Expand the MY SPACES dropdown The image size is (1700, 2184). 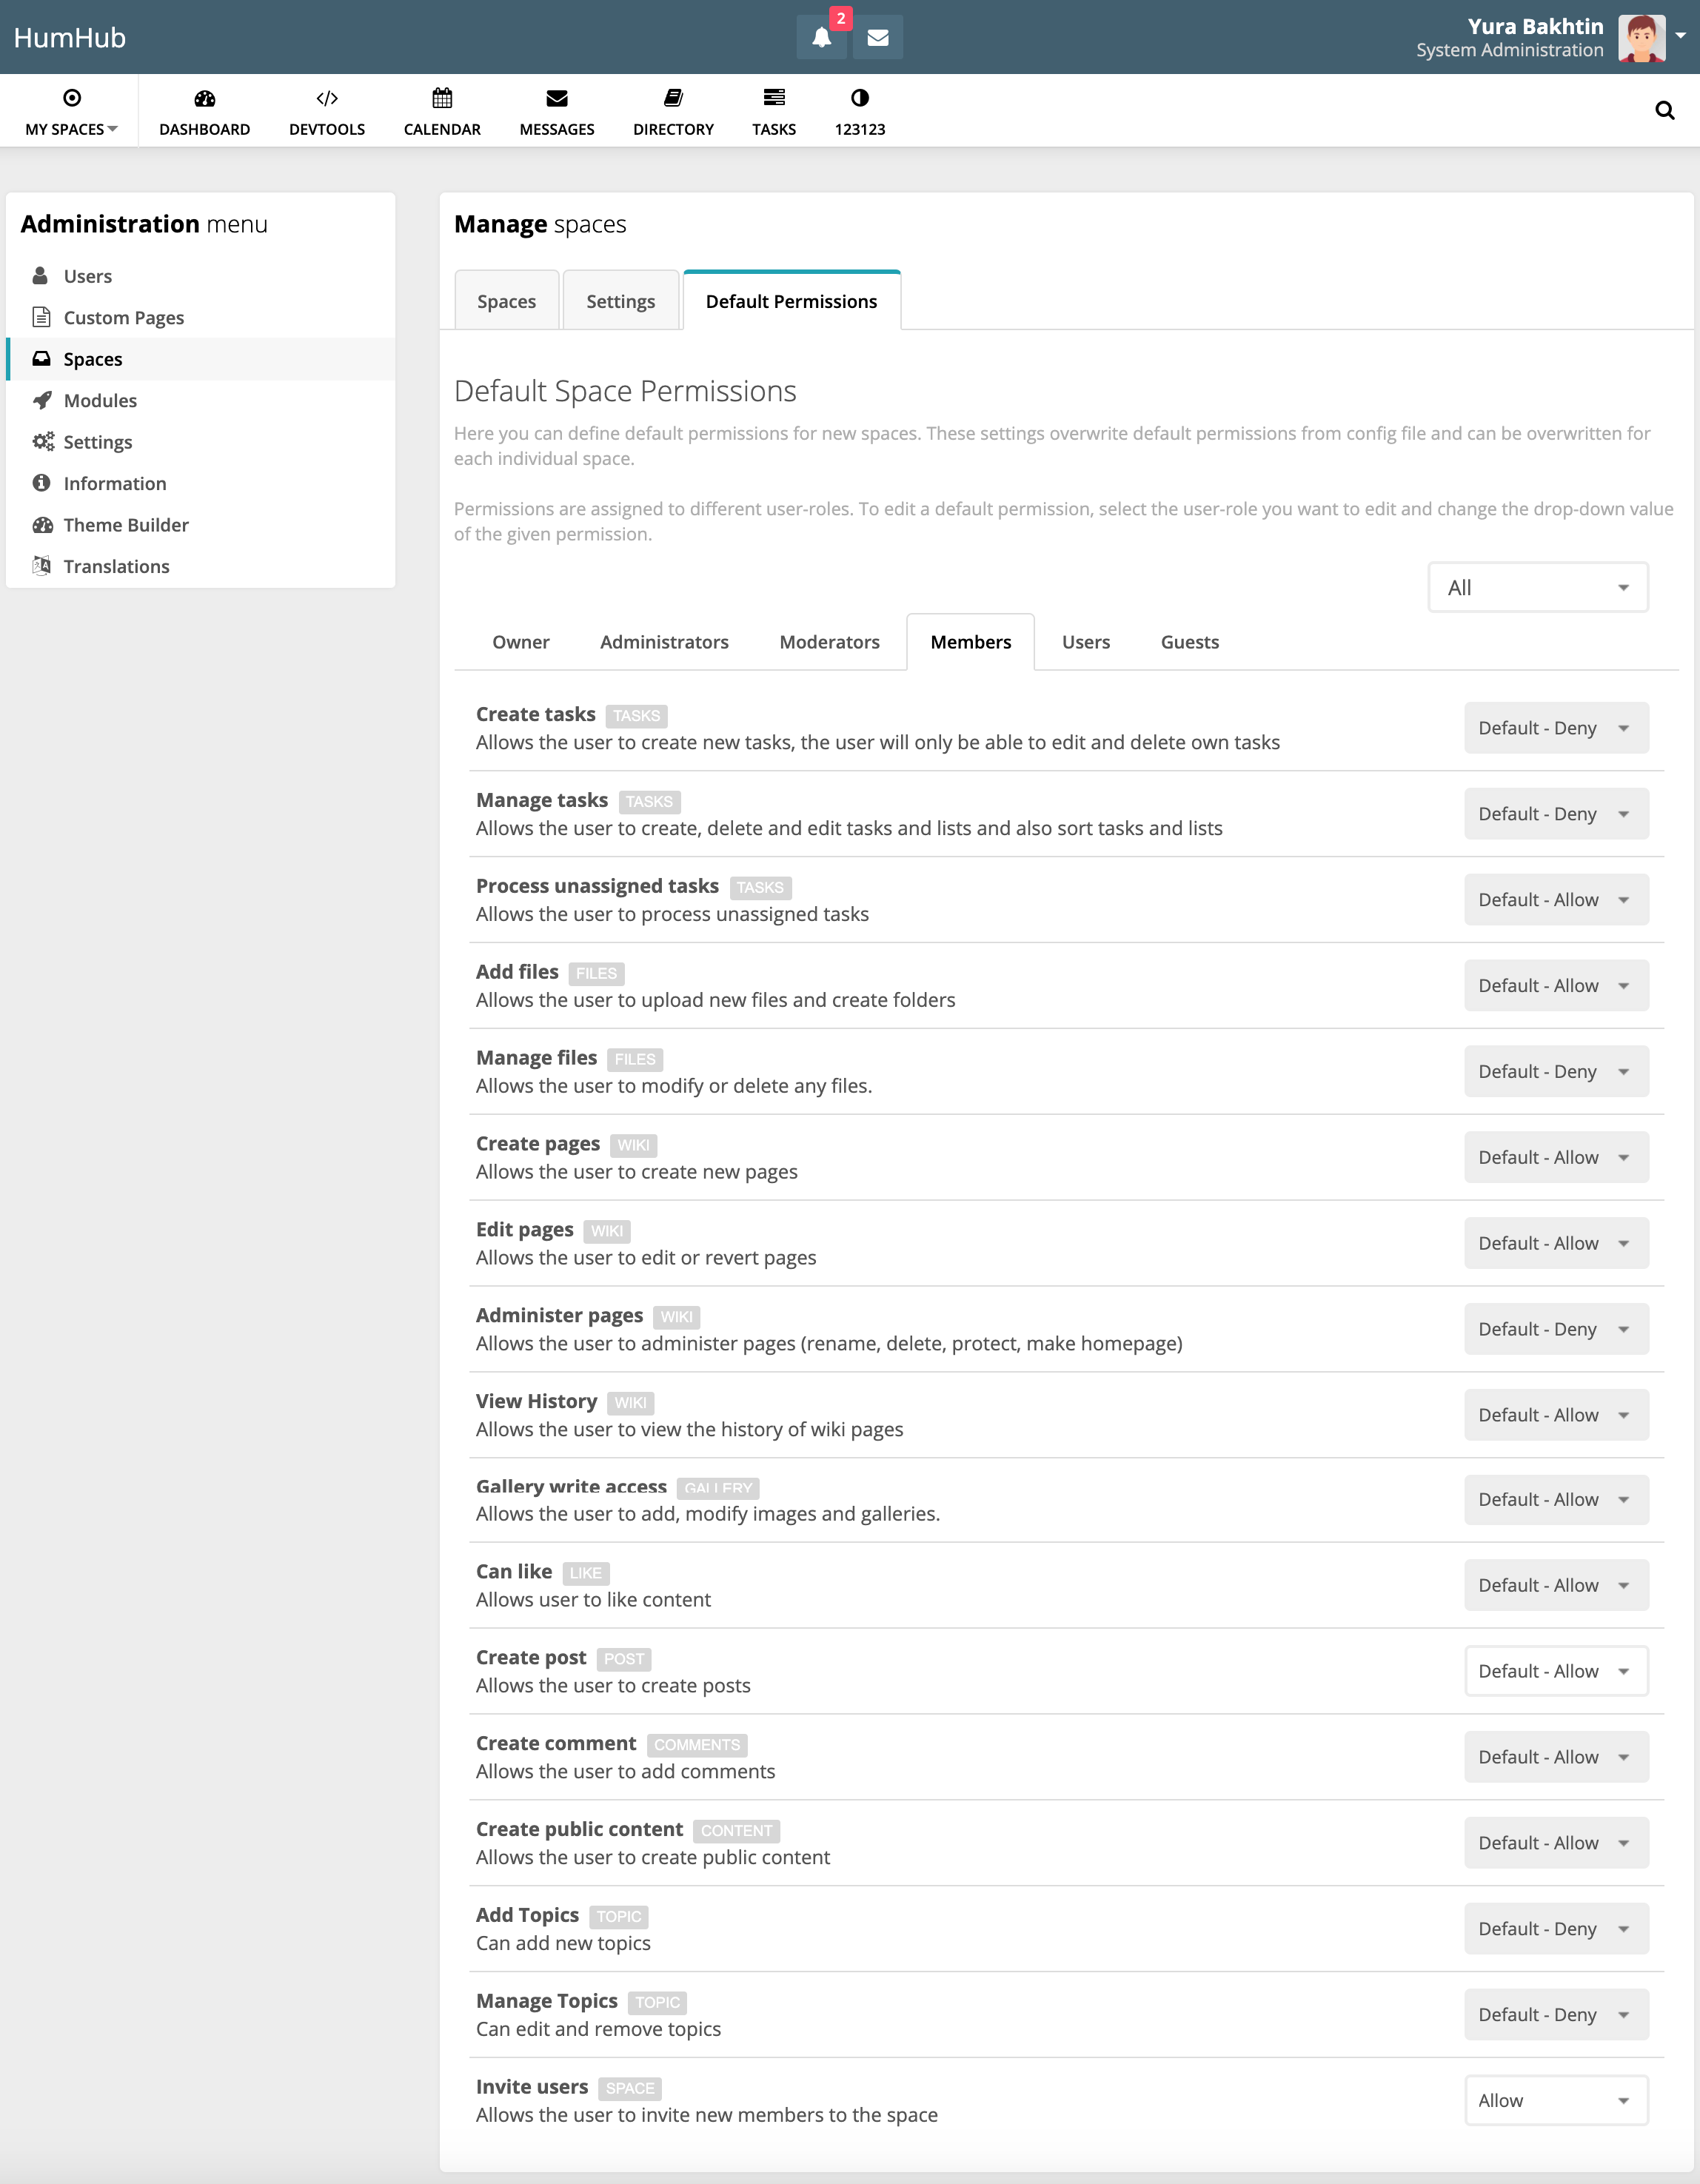[x=70, y=110]
